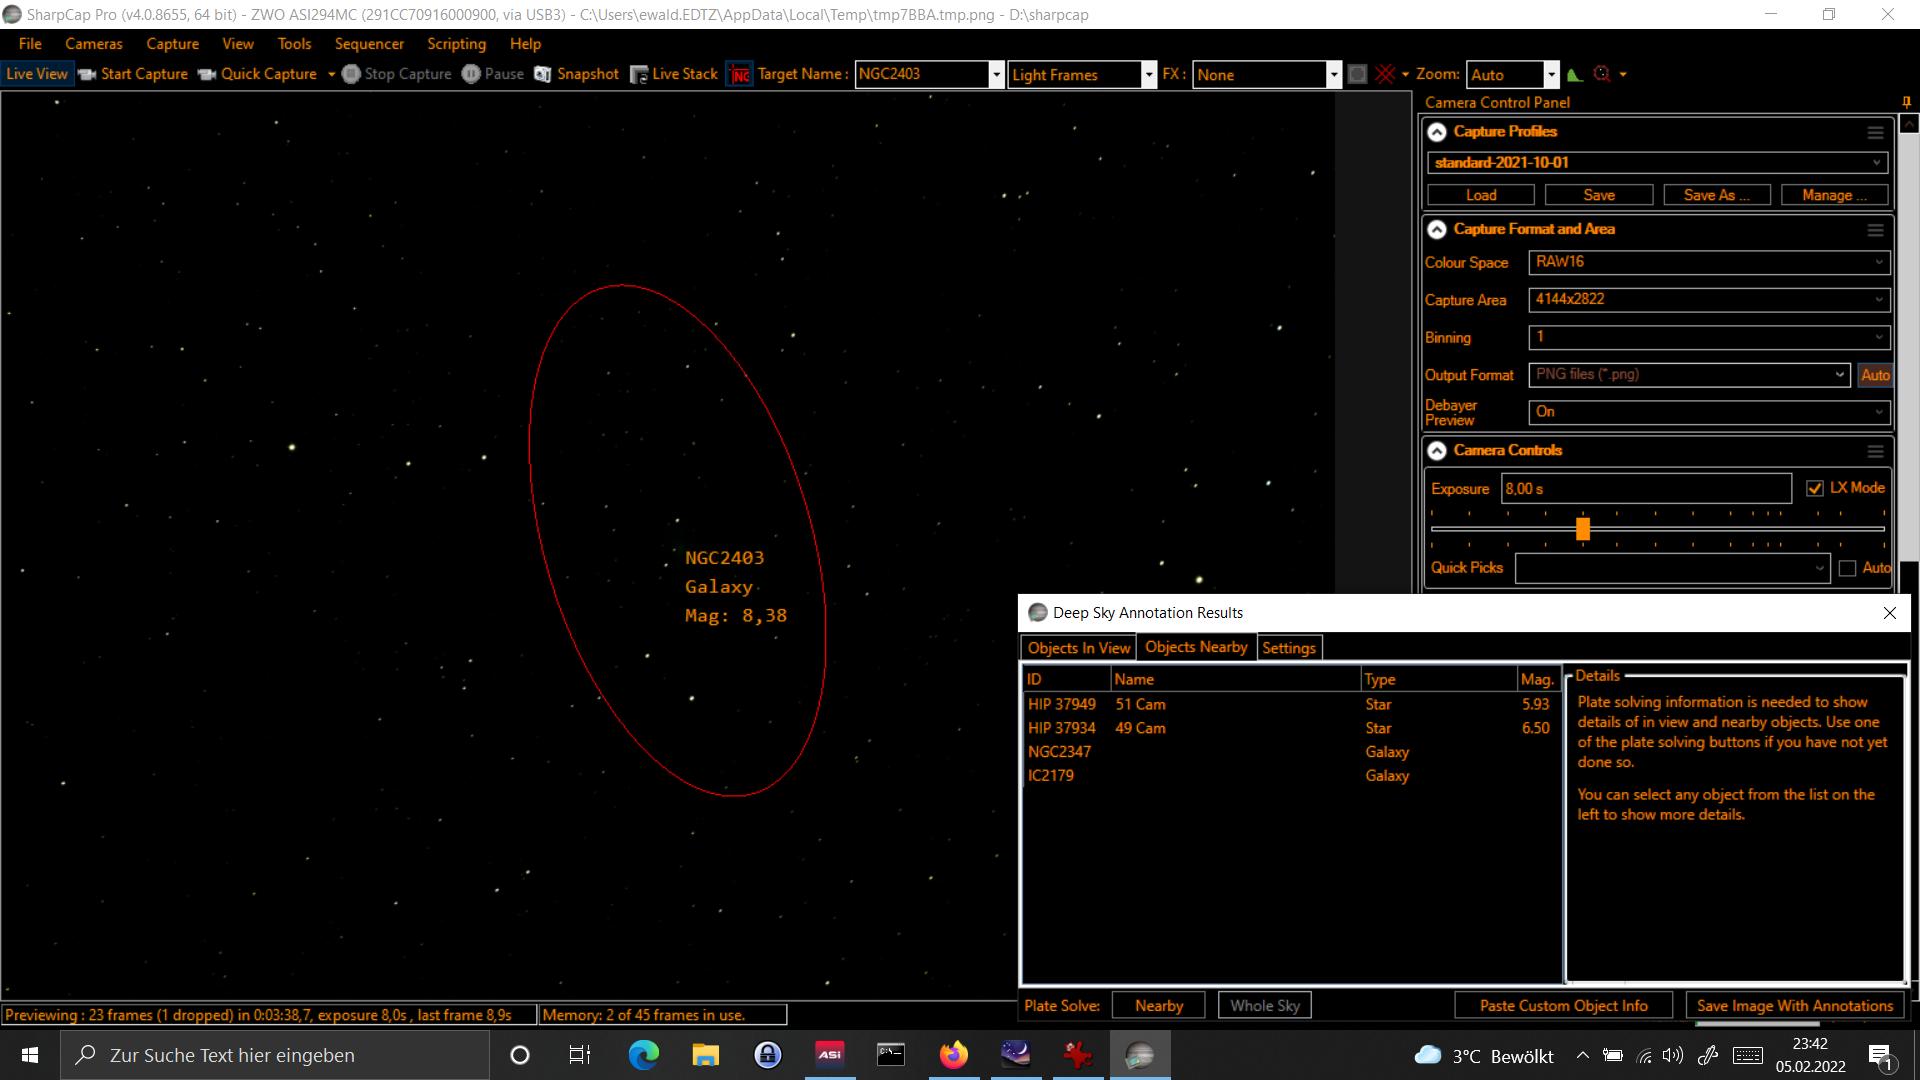The width and height of the screenshot is (1920, 1080).
Task: Open the Light Frames frame type dropdown
Action: tap(1149, 75)
